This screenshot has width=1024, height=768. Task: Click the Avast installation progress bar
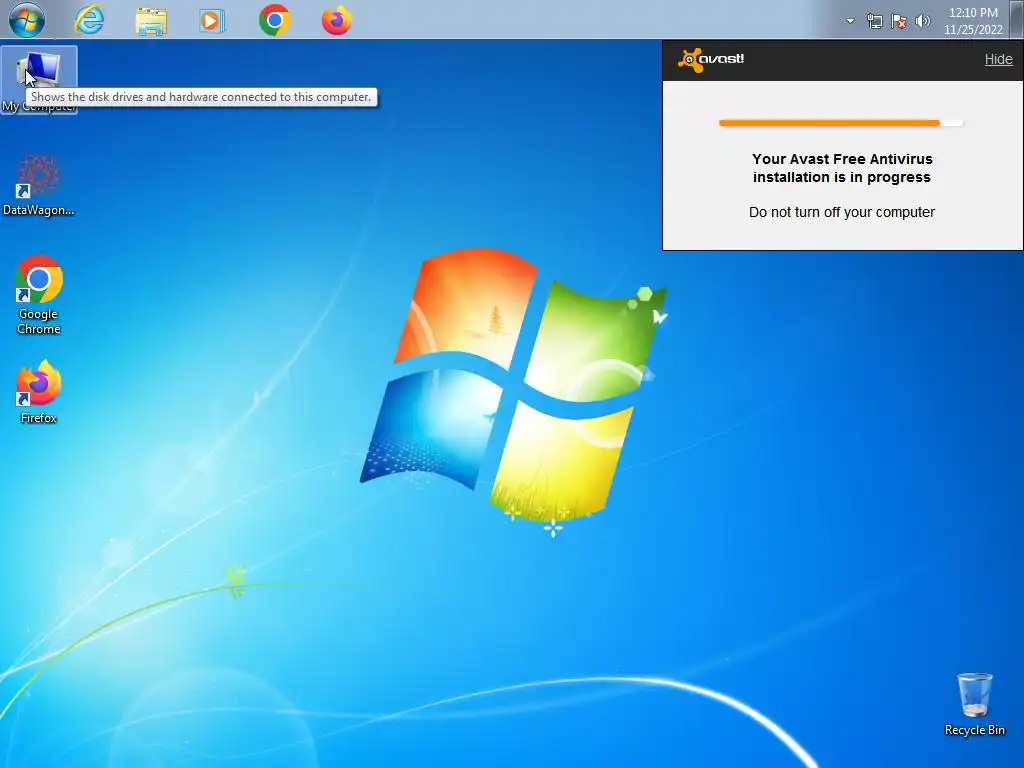tap(841, 123)
